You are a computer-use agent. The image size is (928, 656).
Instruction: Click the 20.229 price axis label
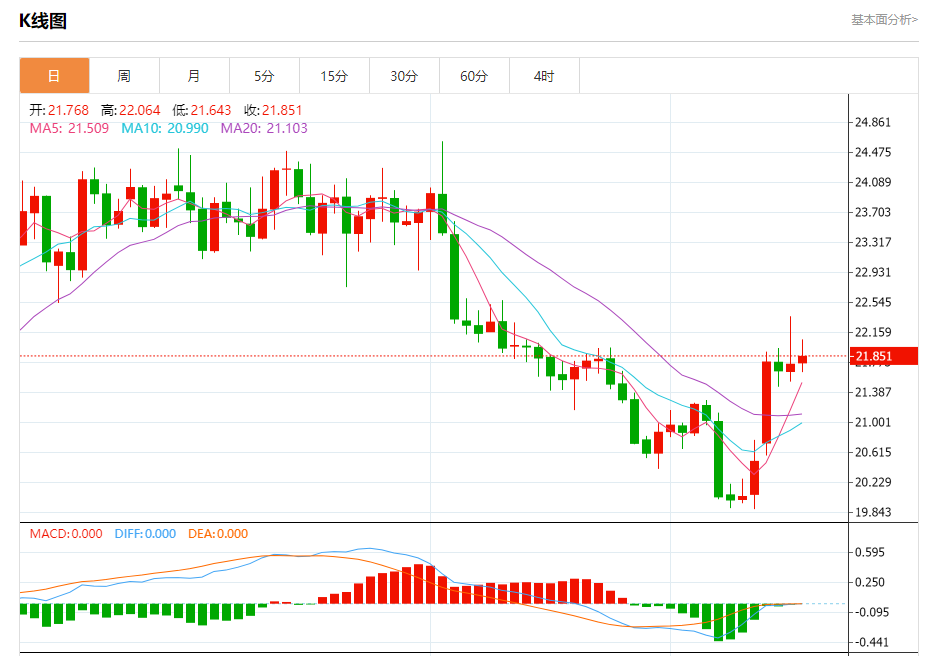pos(872,482)
